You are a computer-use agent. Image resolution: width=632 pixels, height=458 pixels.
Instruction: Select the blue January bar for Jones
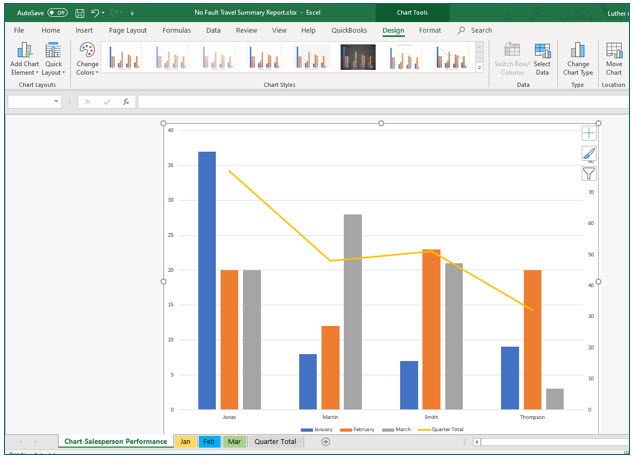pos(207,281)
